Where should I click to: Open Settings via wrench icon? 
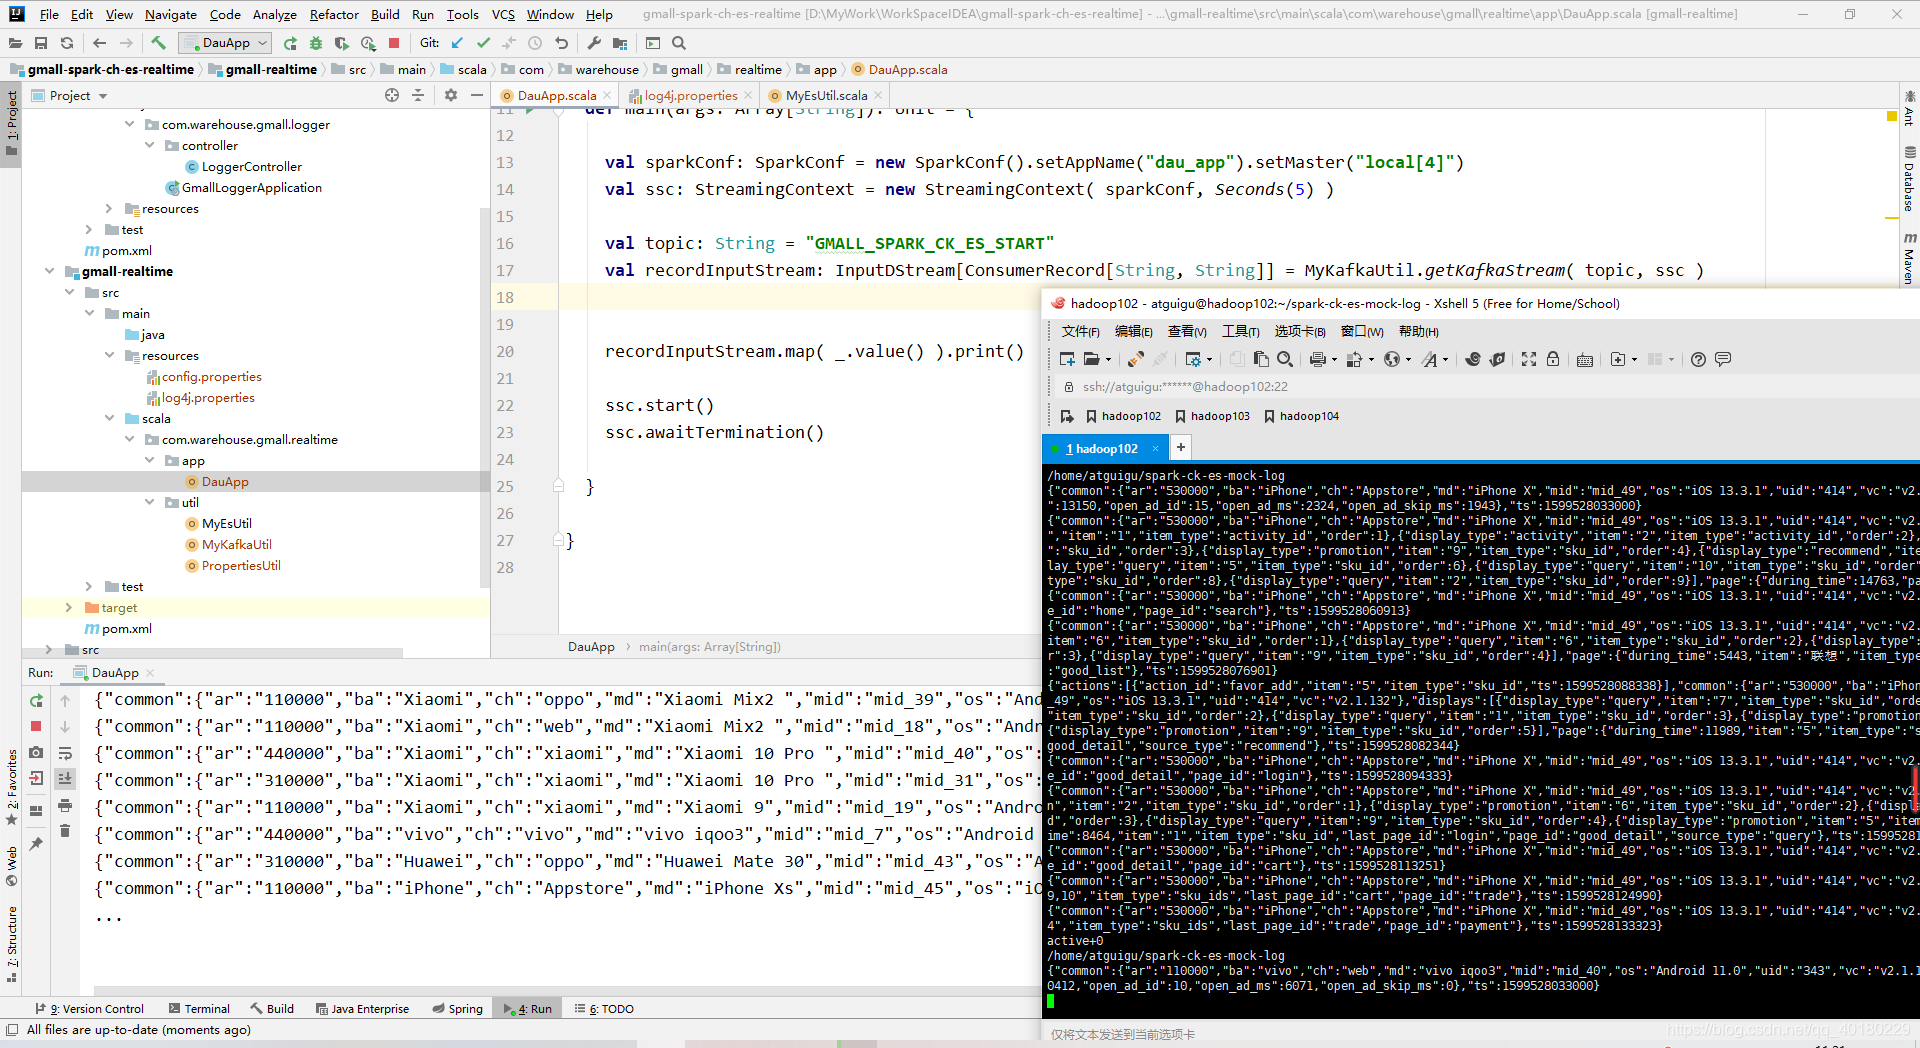pos(594,43)
